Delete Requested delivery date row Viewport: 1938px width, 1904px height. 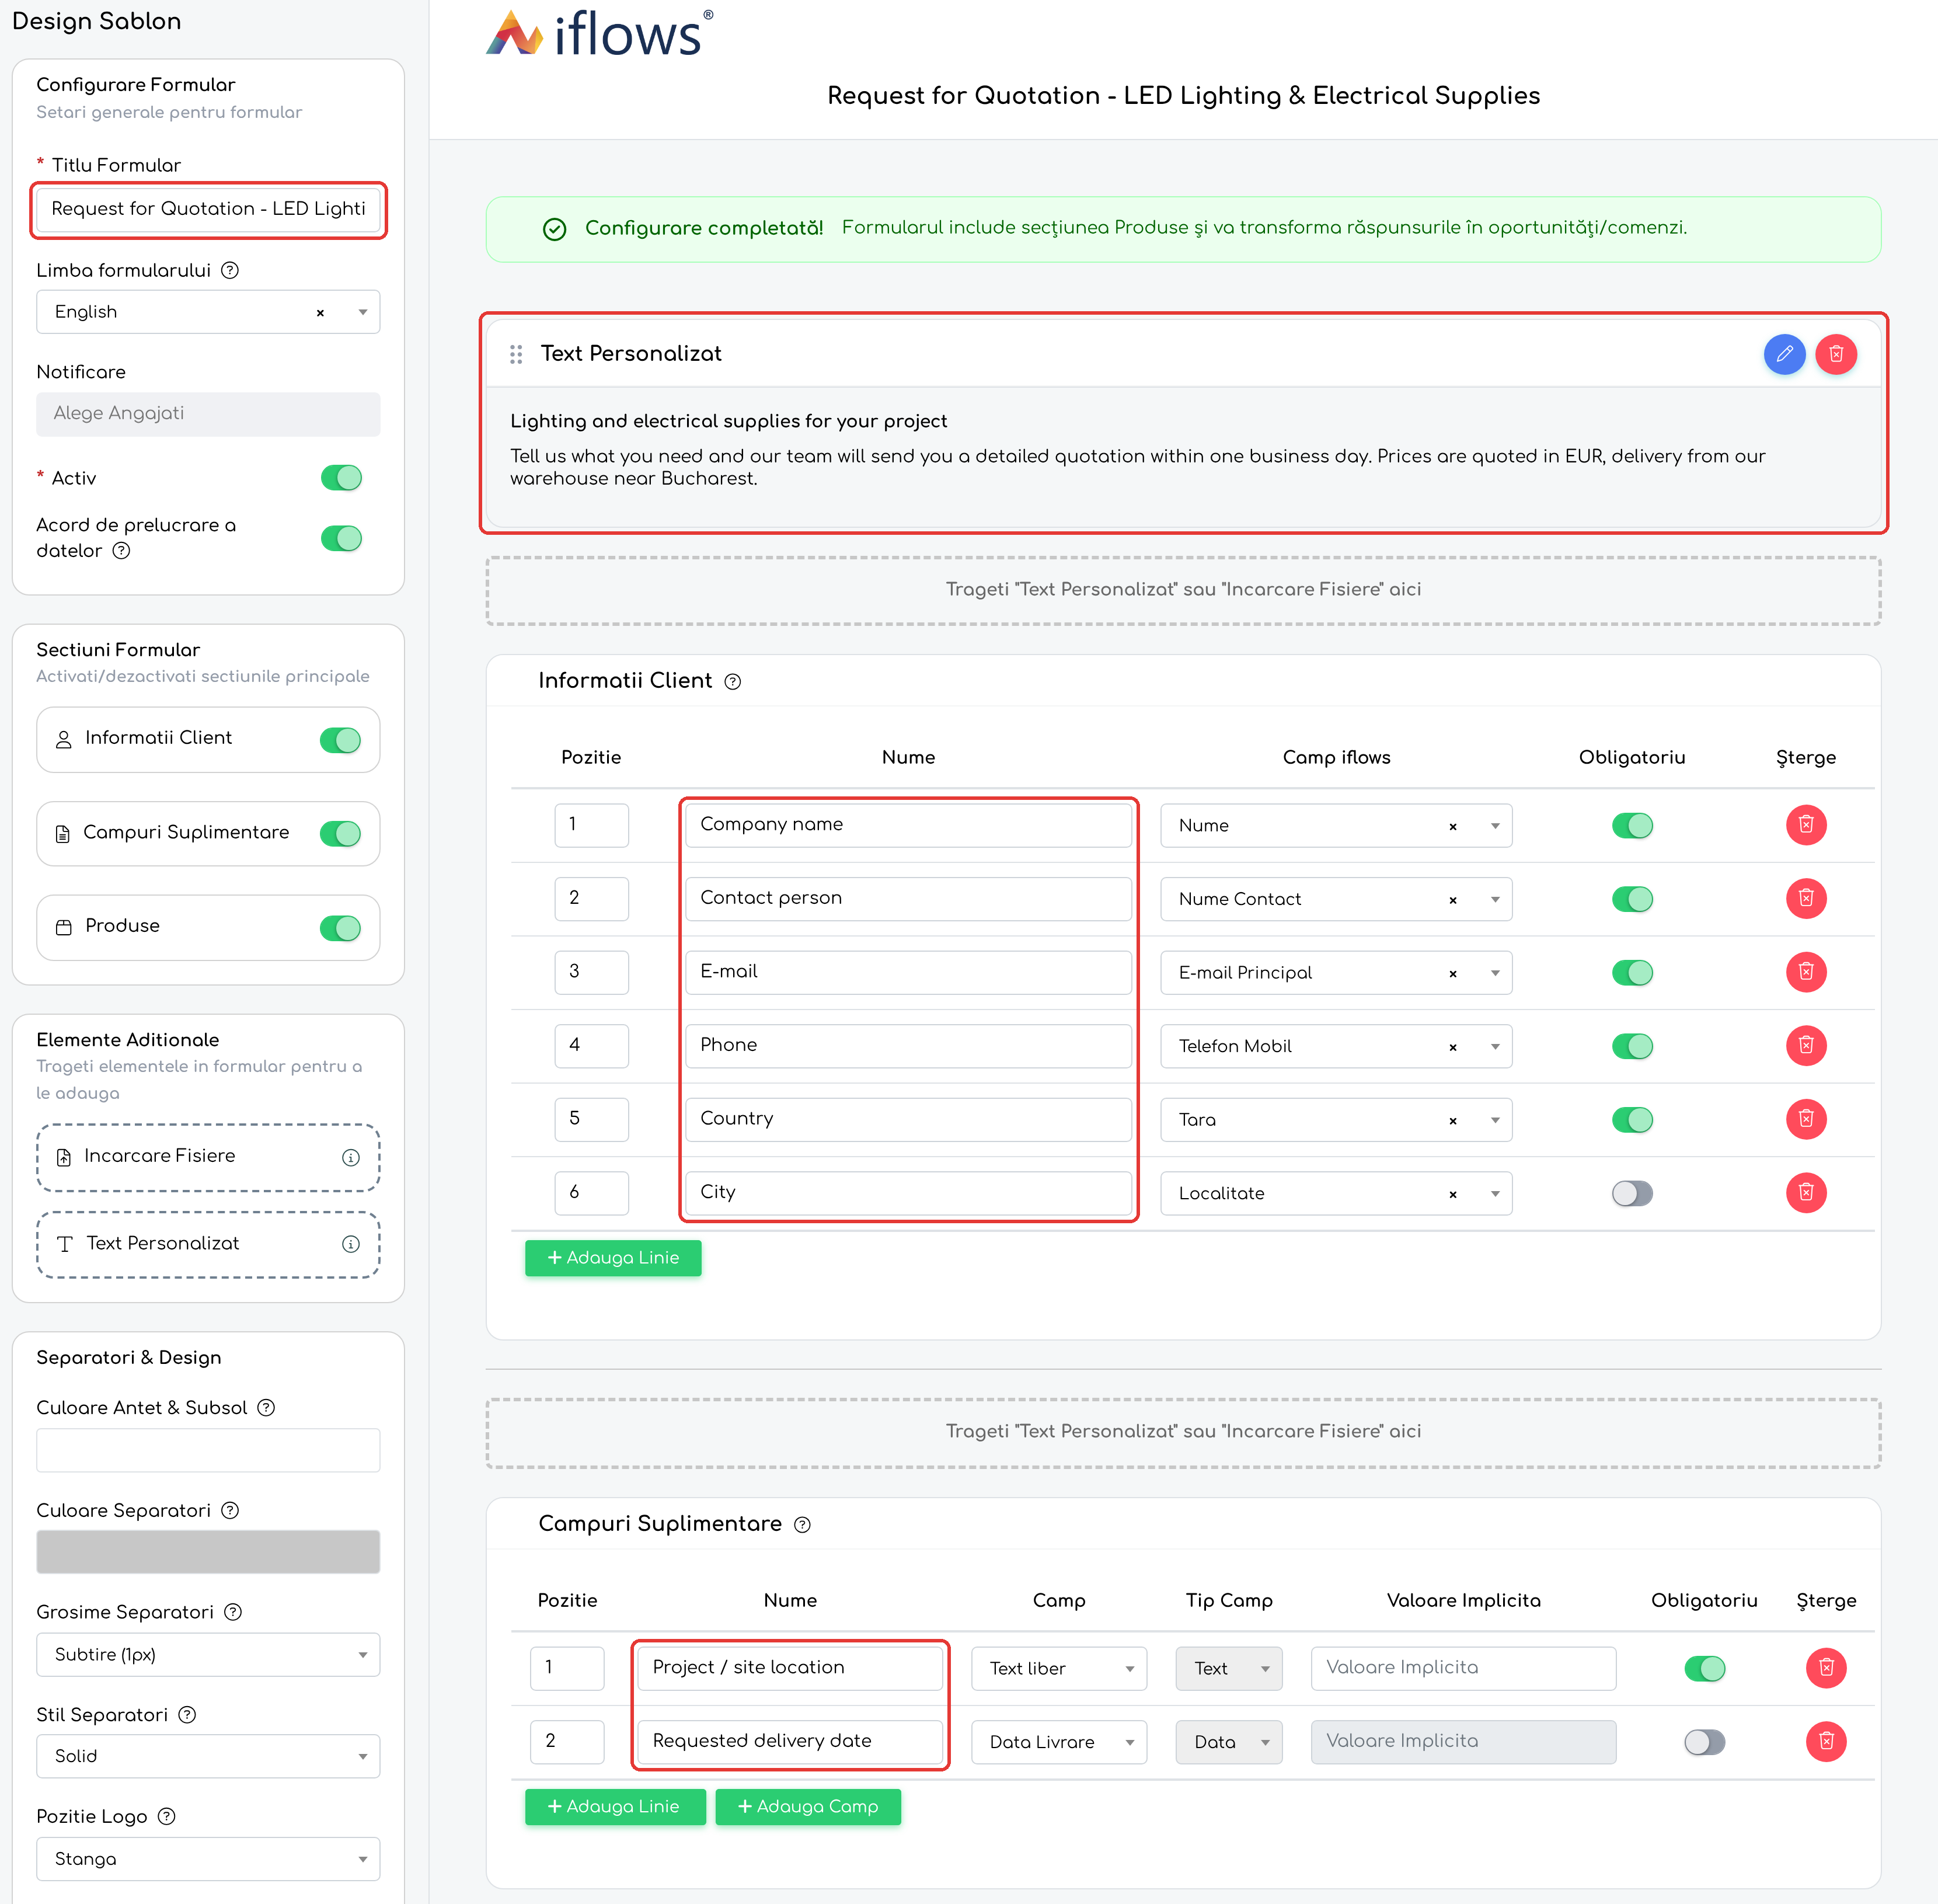(x=1826, y=1741)
